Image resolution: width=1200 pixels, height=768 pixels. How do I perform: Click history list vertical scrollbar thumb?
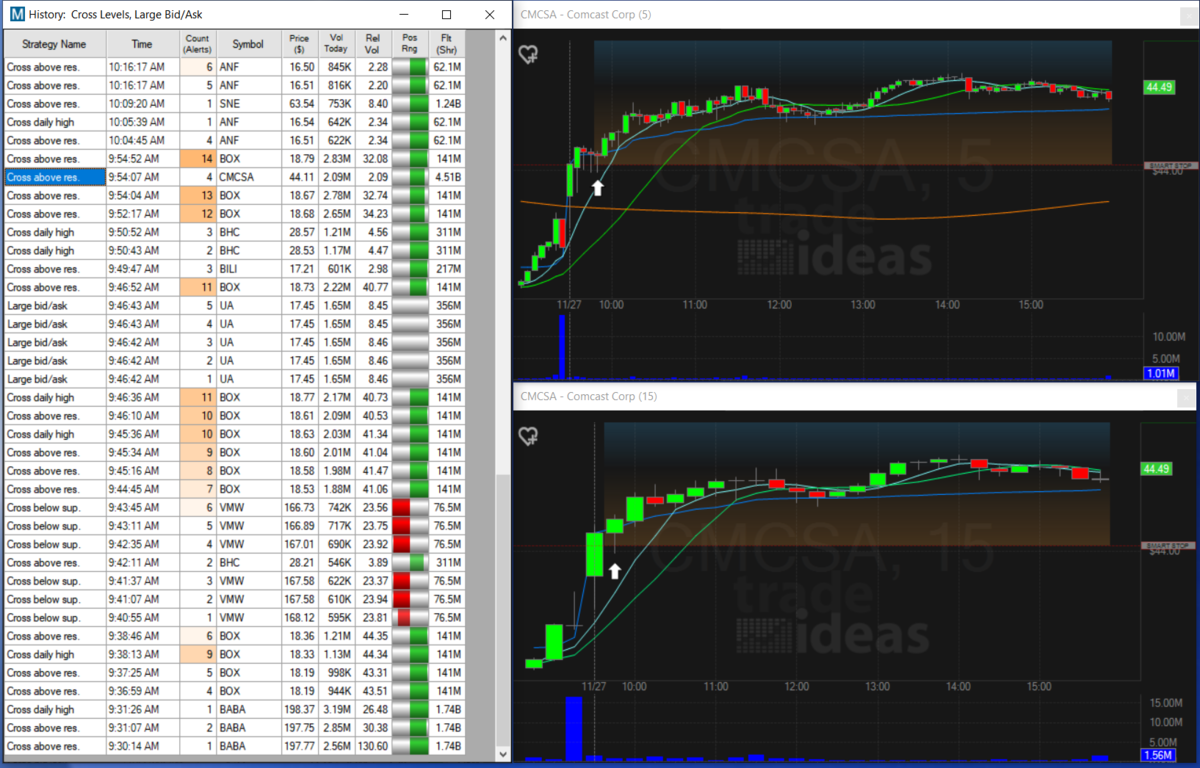tap(502, 610)
